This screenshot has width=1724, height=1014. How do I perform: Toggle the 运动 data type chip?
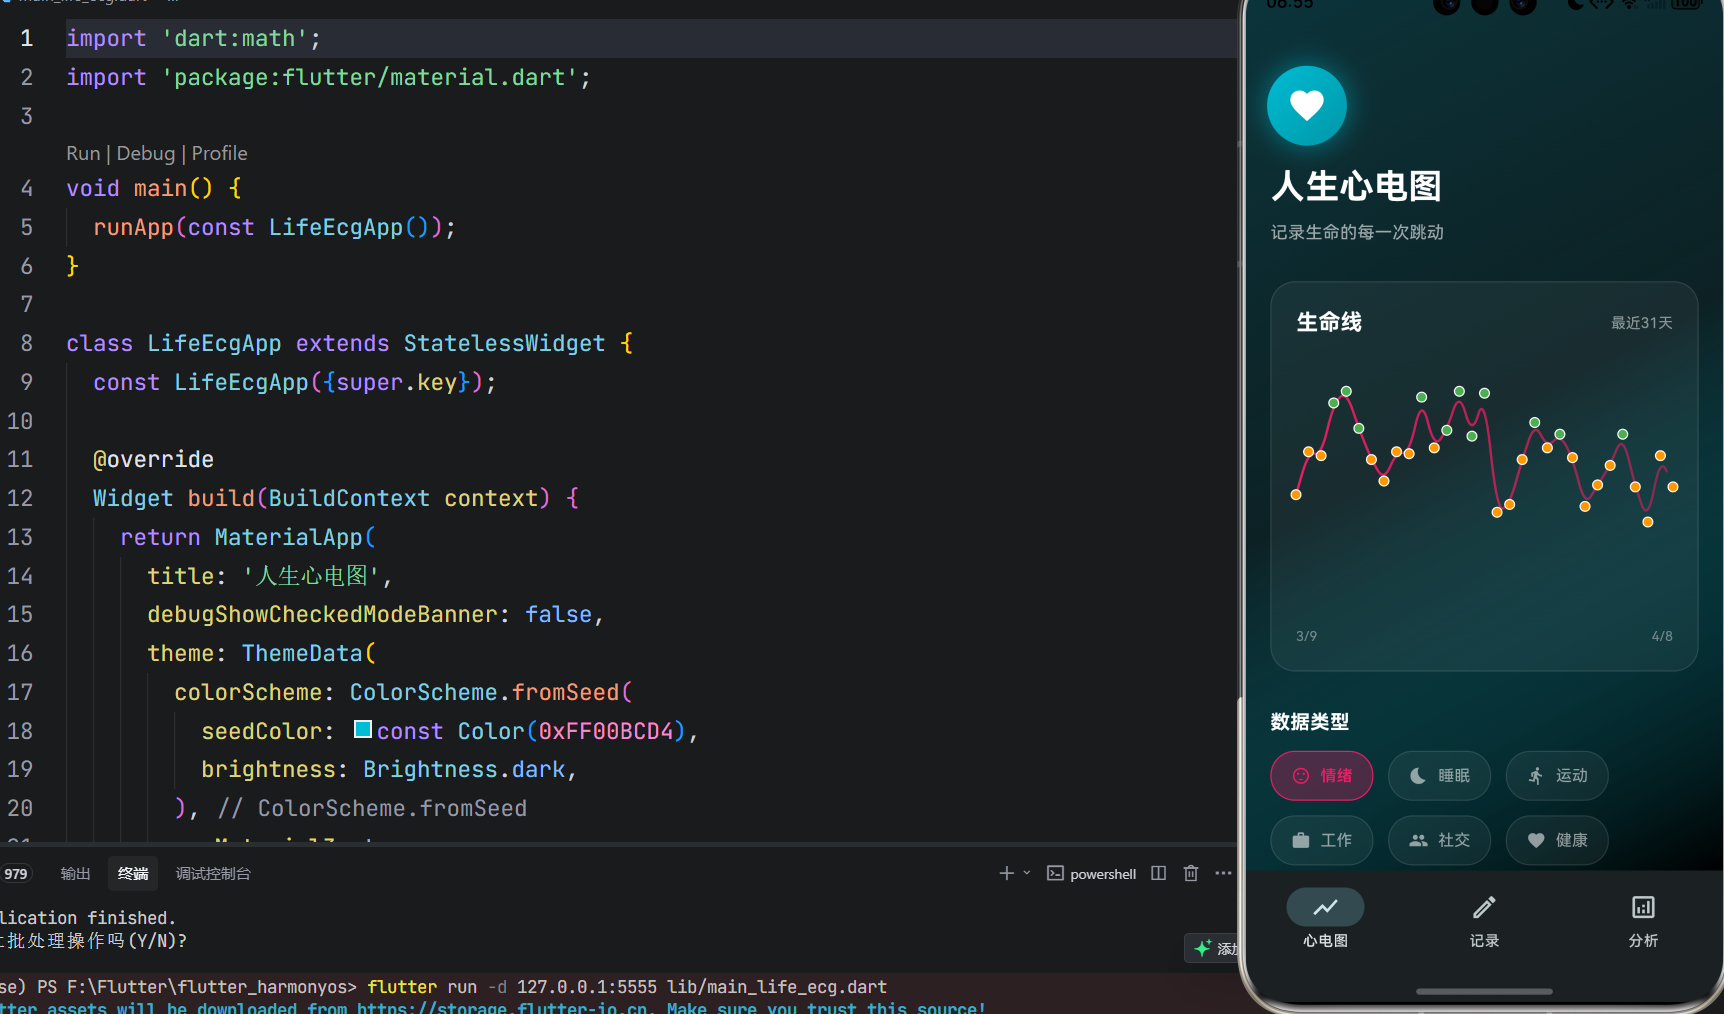1557,776
